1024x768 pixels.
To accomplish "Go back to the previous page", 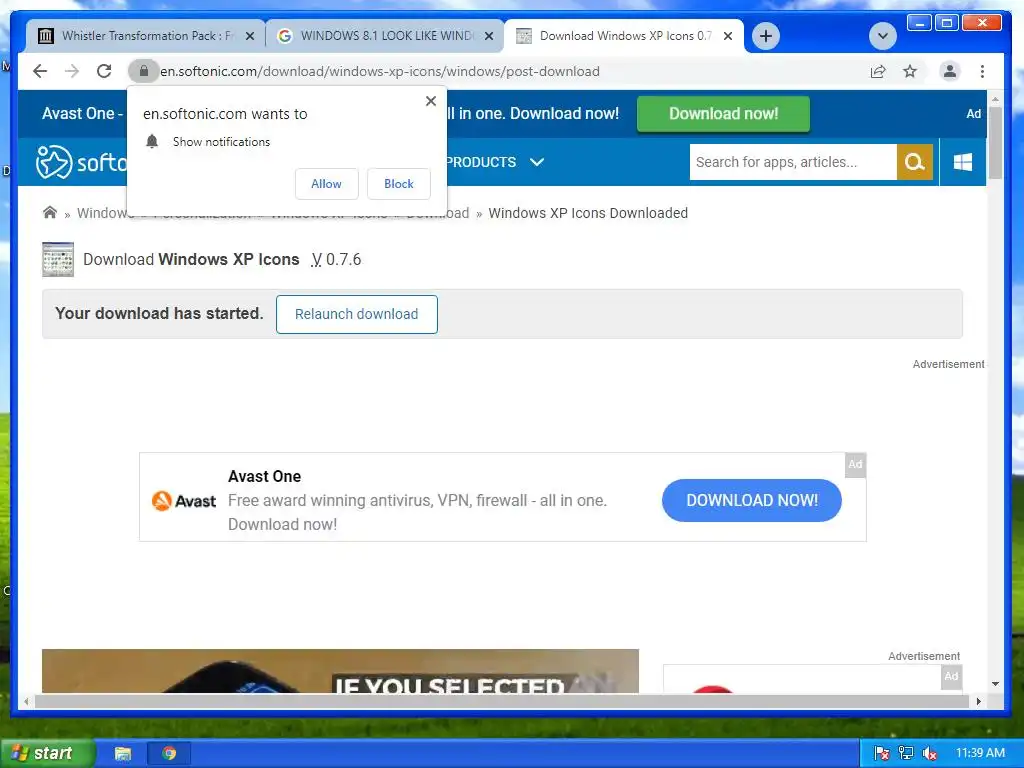I will [x=40, y=71].
